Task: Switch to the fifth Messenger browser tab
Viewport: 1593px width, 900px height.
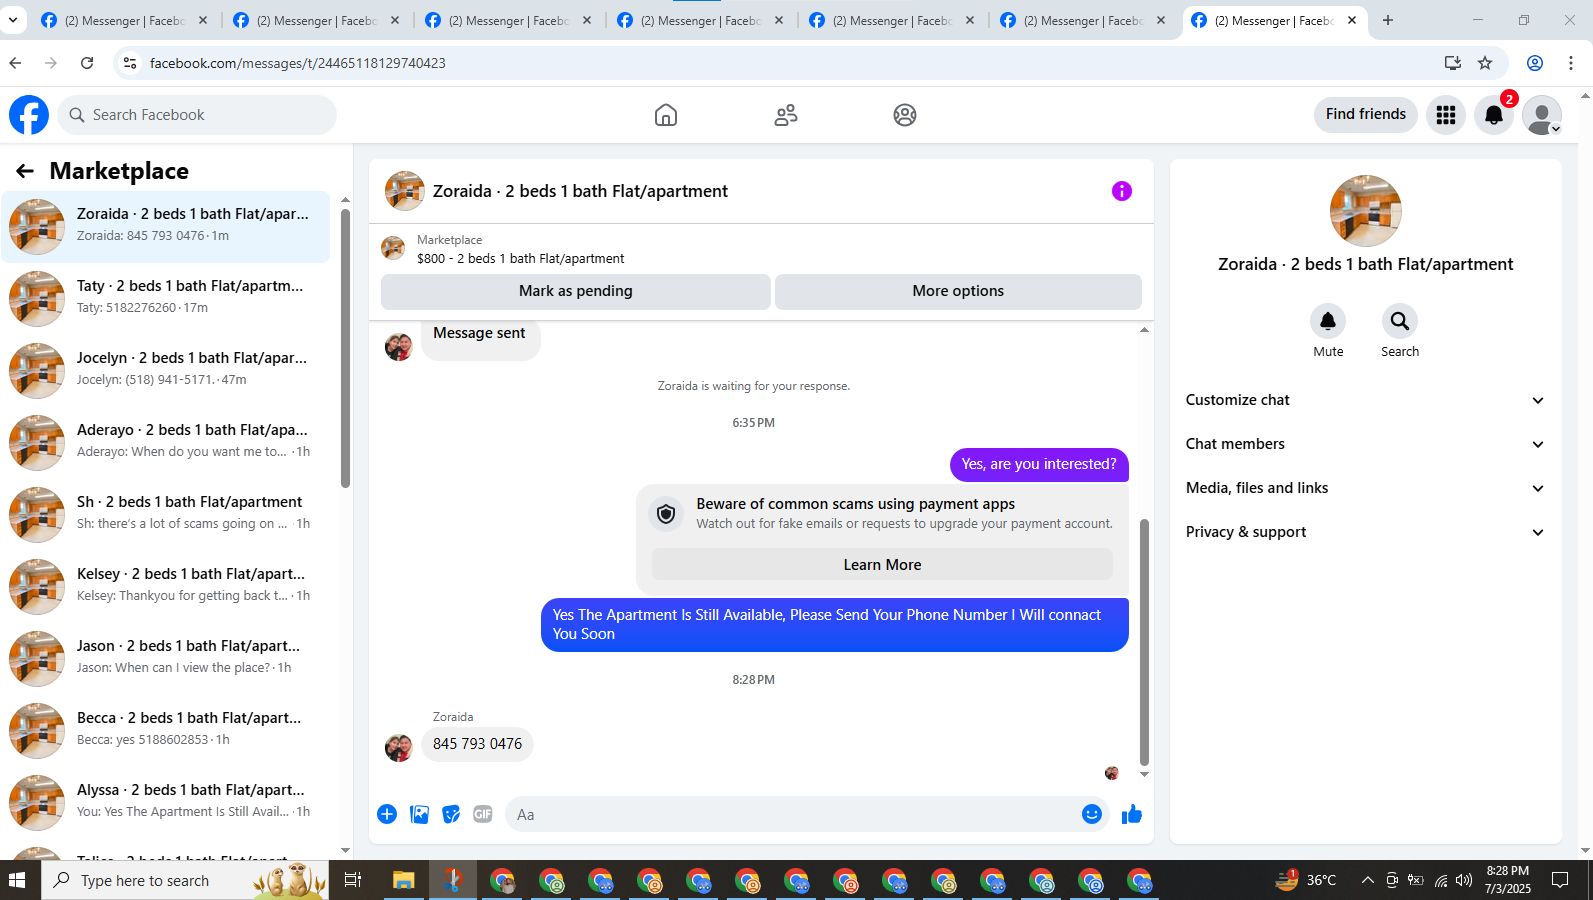Action: tap(893, 20)
